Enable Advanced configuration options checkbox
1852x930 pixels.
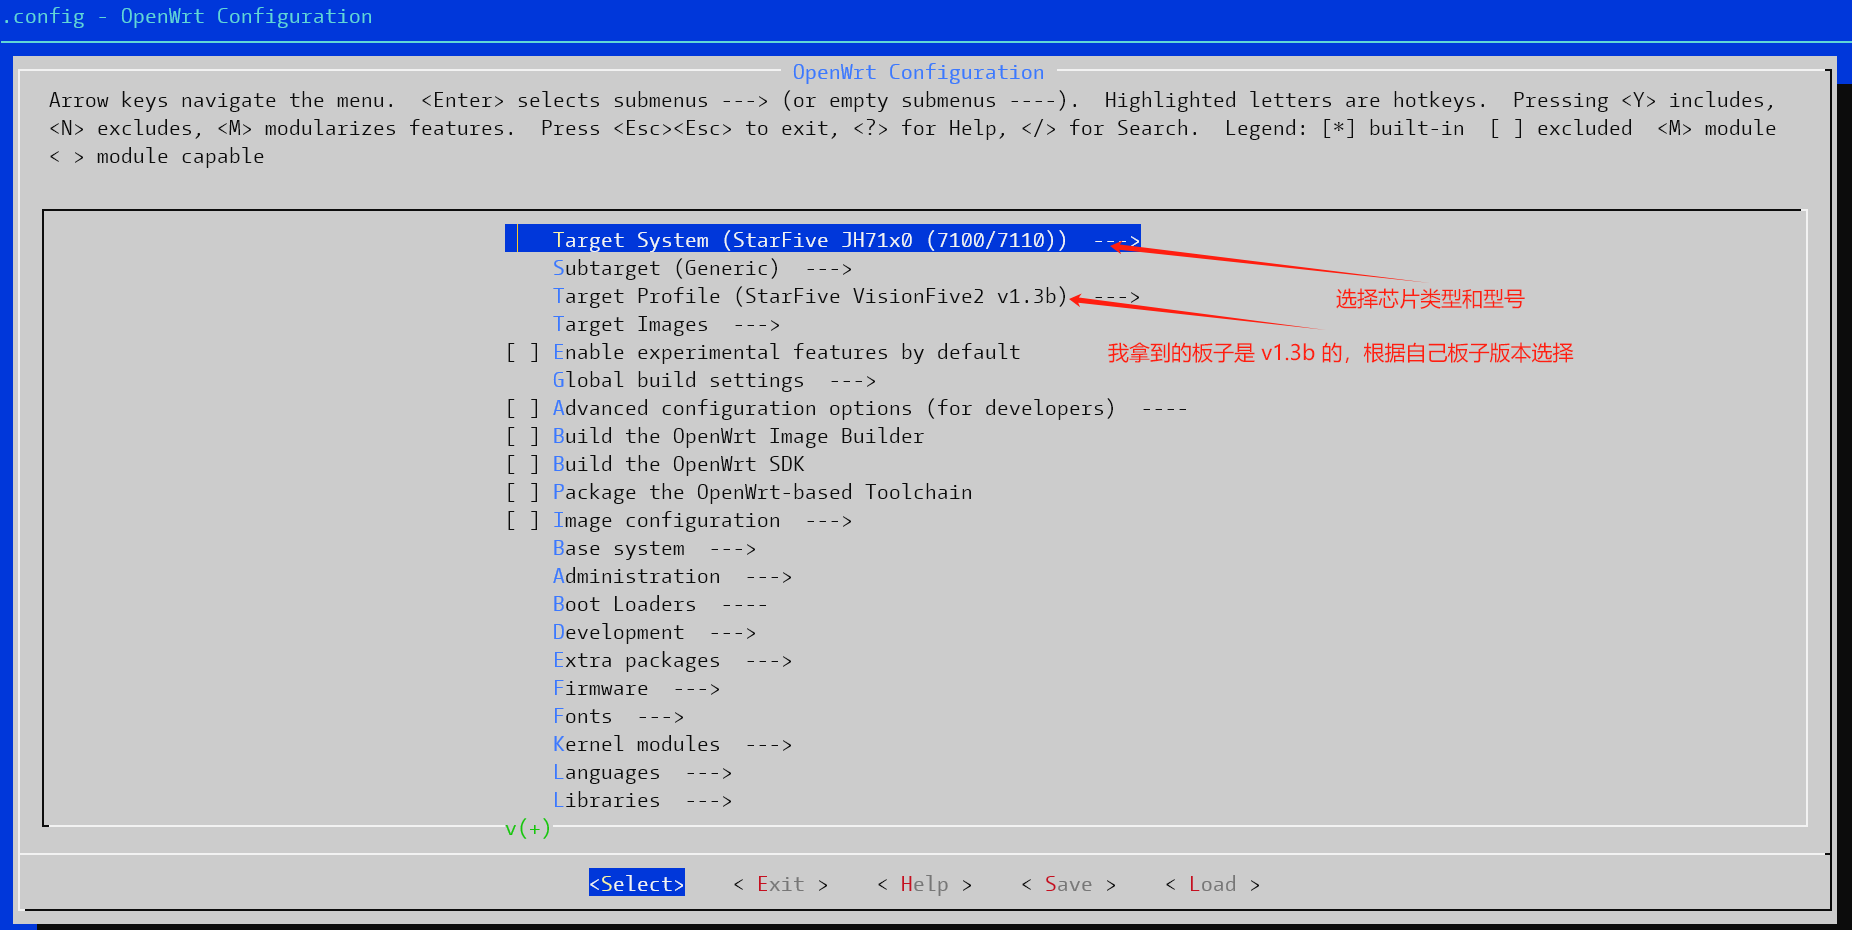tap(523, 408)
